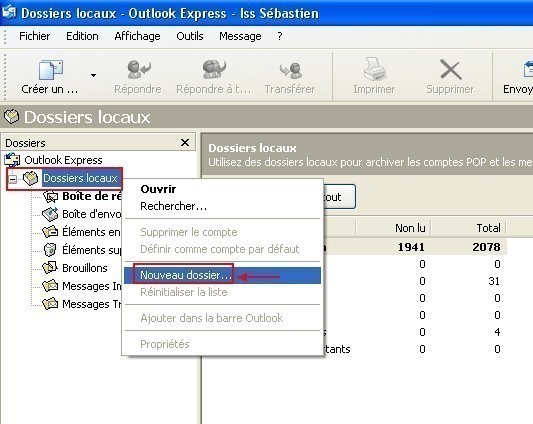This screenshot has height=424, width=533.
Task: Click the total count 2078
Action: tap(486, 247)
